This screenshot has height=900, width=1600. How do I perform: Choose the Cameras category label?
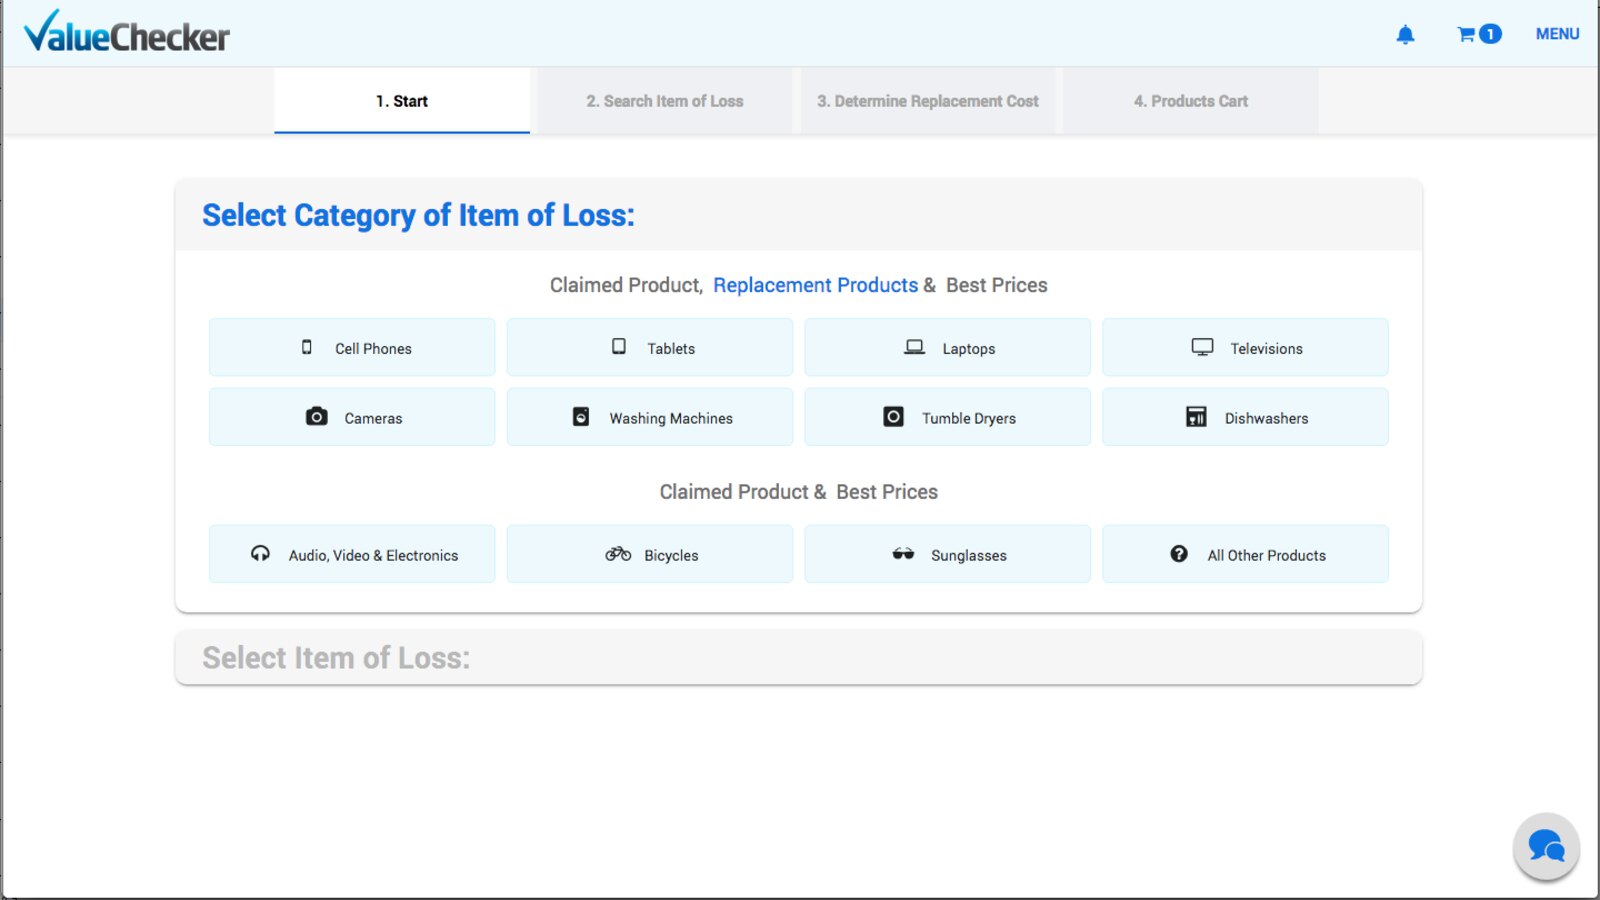pyautogui.click(x=373, y=419)
